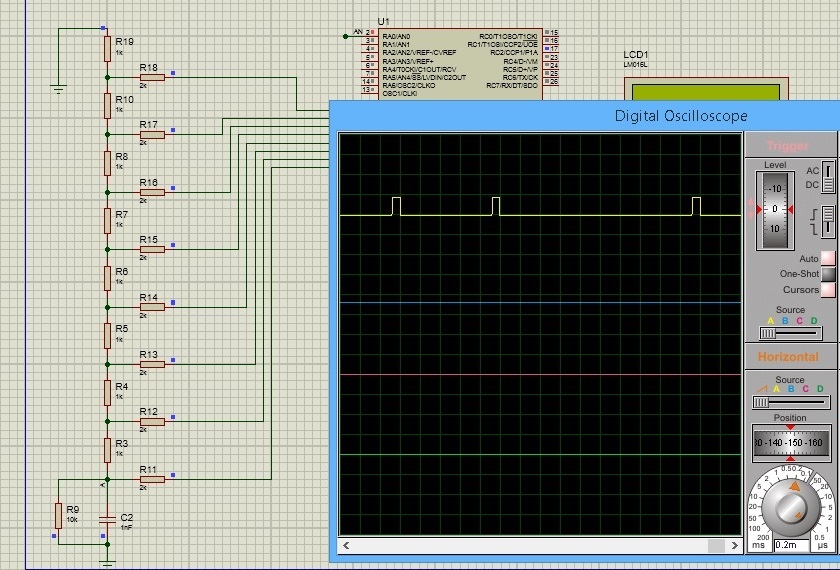
Task: Click the Horizontal Source channel slider
Action: click(791, 402)
